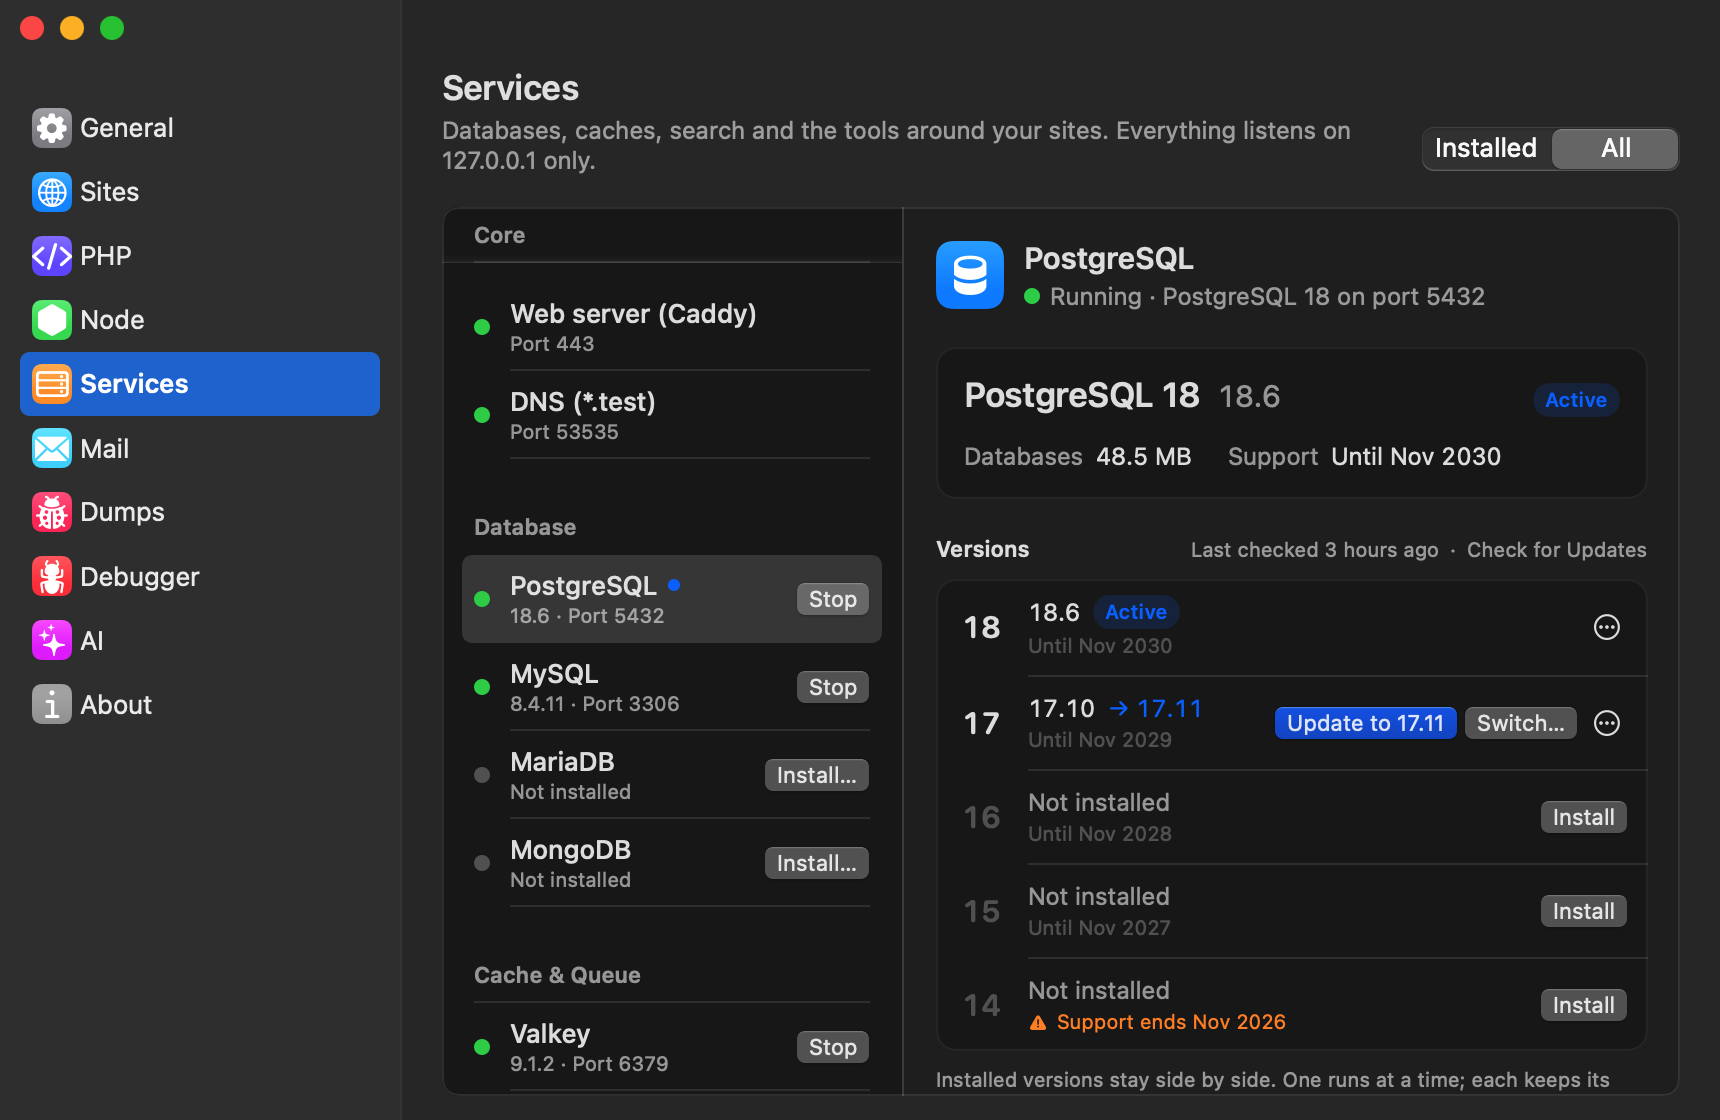Open the Node hexagon icon
This screenshot has width=1720, height=1120.
[x=52, y=320]
